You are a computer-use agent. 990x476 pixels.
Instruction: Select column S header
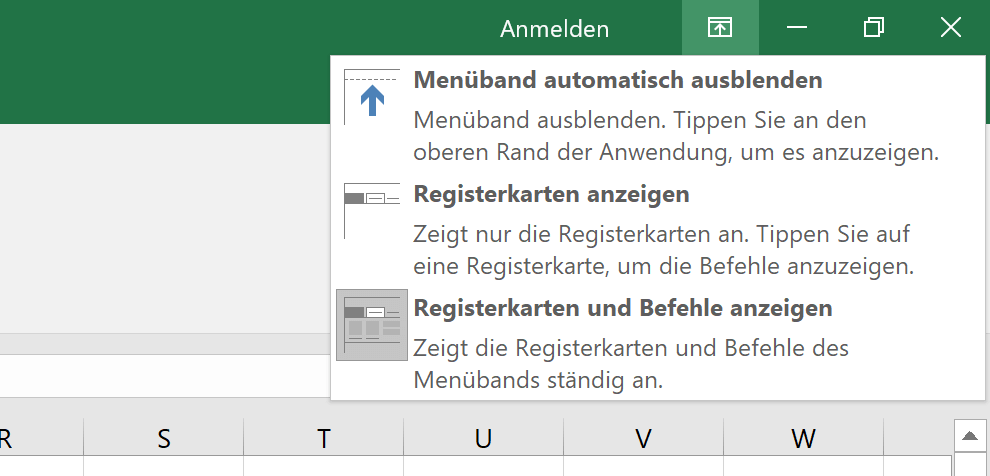[x=164, y=437]
